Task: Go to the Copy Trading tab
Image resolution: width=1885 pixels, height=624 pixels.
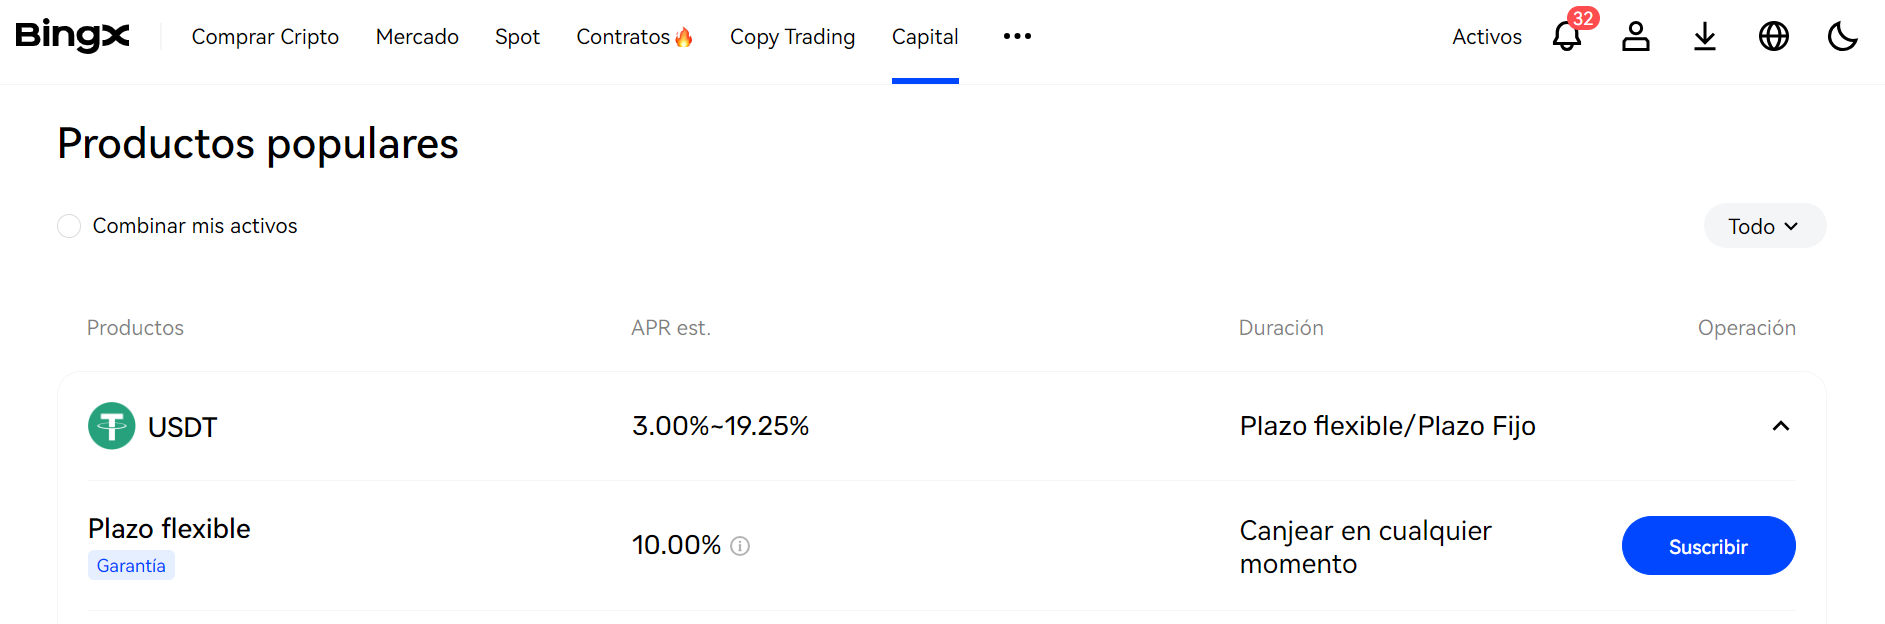Action: 793,37
